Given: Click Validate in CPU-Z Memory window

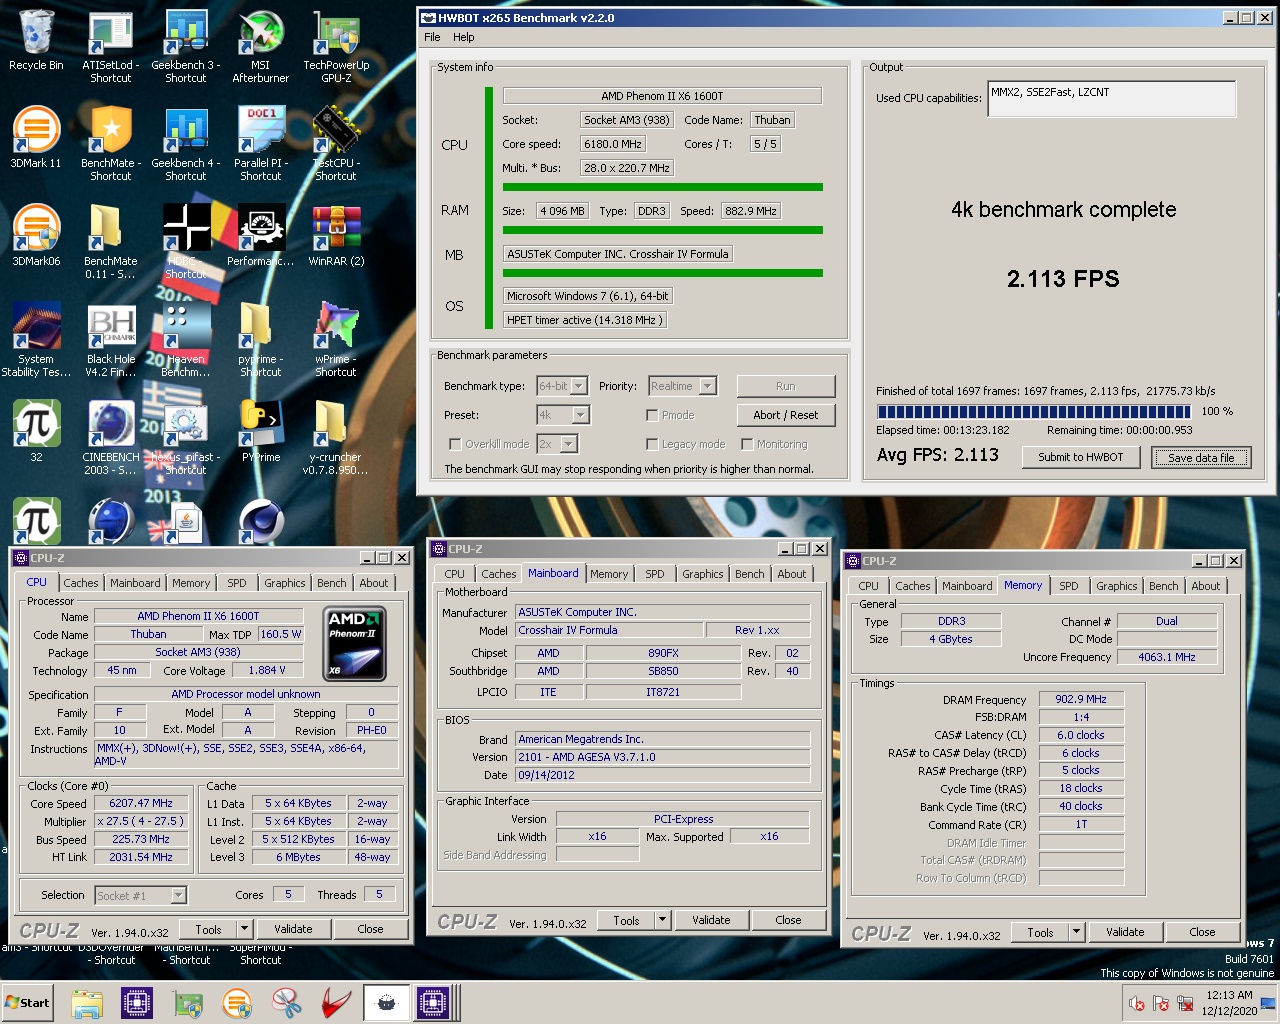Looking at the screenshot, I should click(1125, 932).
